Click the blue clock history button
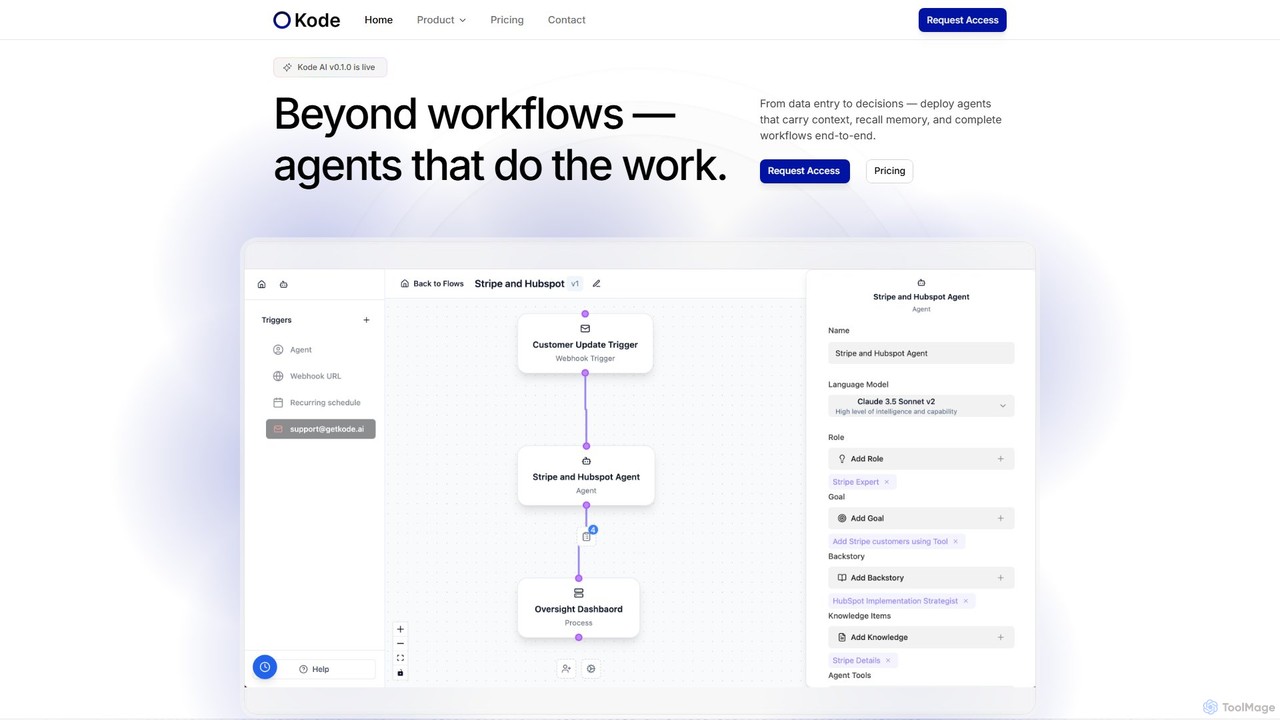Image resolution: width=1280 pixels, height=720 pixels. pyautogui.click(x=265, y=667)
